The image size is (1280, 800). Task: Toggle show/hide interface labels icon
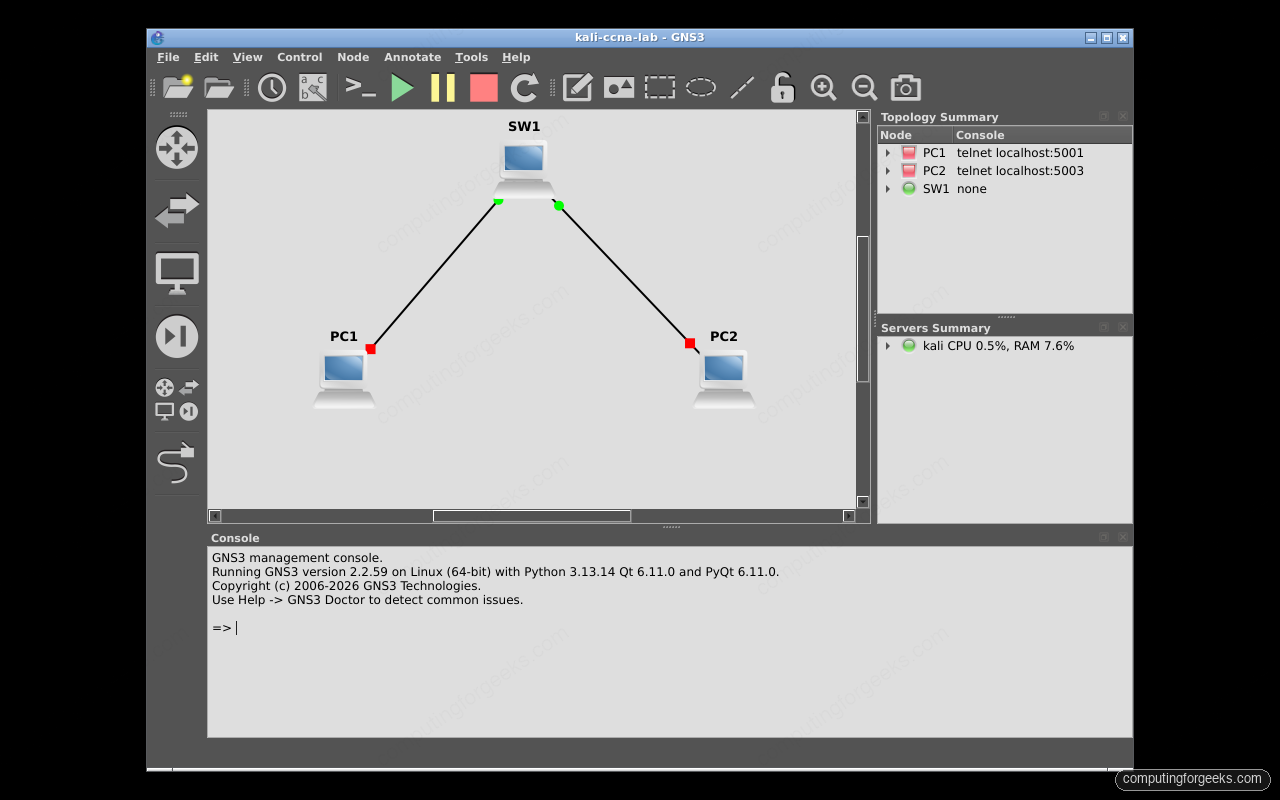pos(313,87)
